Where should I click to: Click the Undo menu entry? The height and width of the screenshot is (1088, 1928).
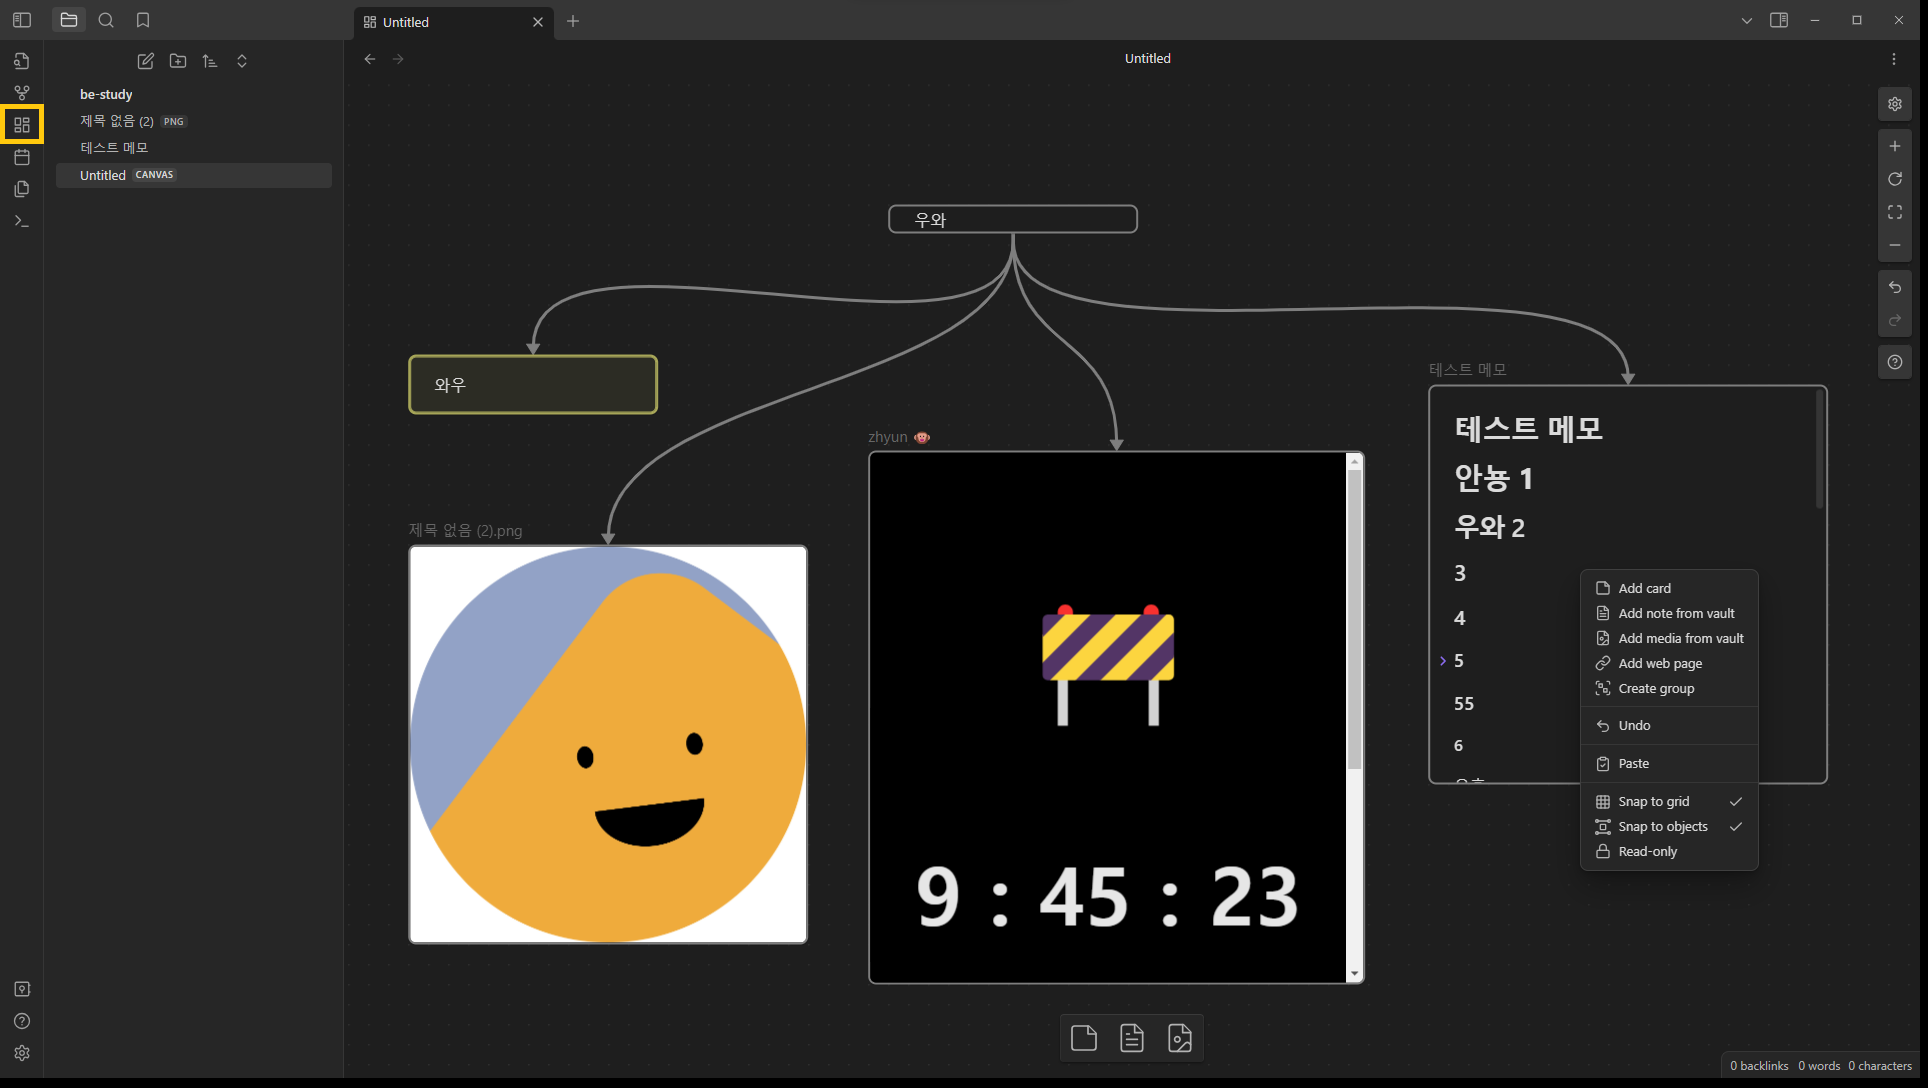(1634, 725)
